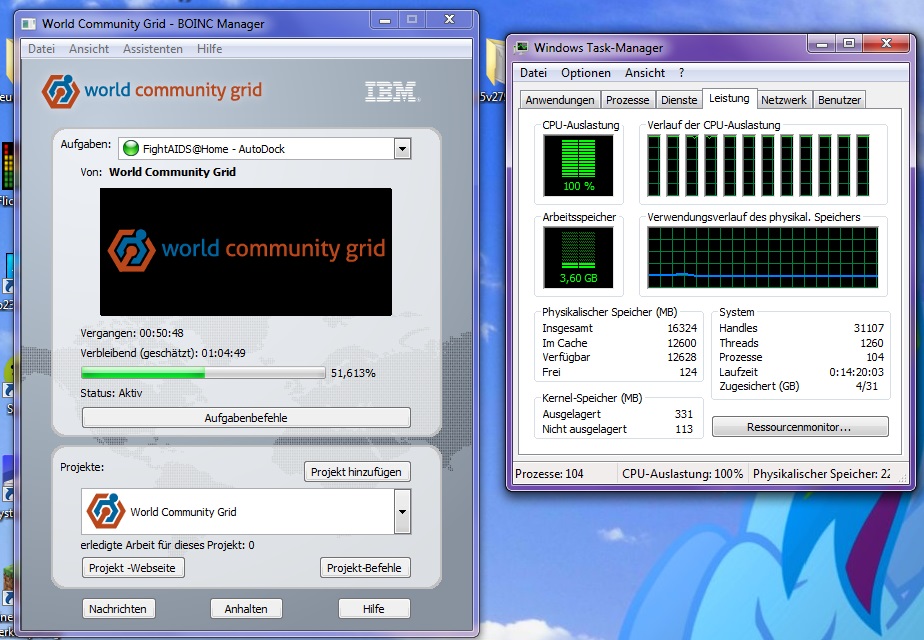Click the World Community Grid screensaver preview image
This screenshot has width=924, height=640.
point(246,252)
